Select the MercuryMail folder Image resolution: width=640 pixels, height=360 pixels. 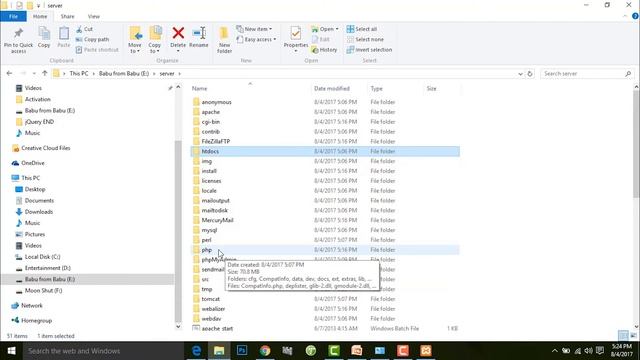pyautogui.click(x=217, y=220)
